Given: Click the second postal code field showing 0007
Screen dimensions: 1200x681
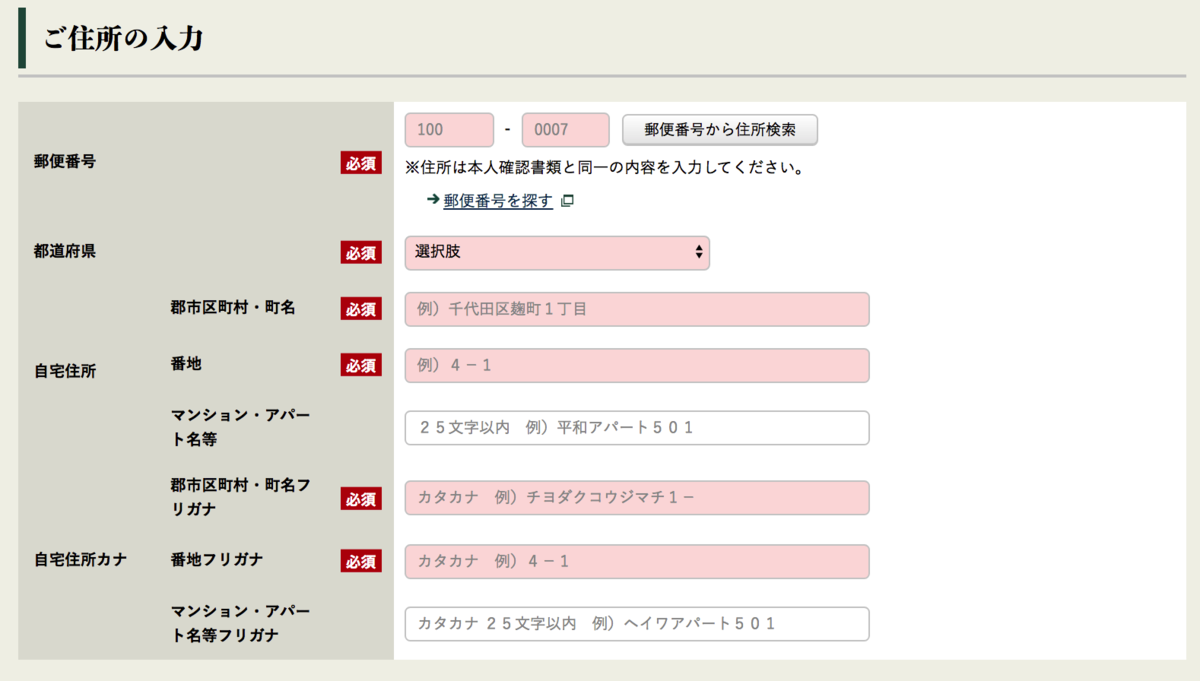Looking at the screenshot, I should (x=565, y=130).
